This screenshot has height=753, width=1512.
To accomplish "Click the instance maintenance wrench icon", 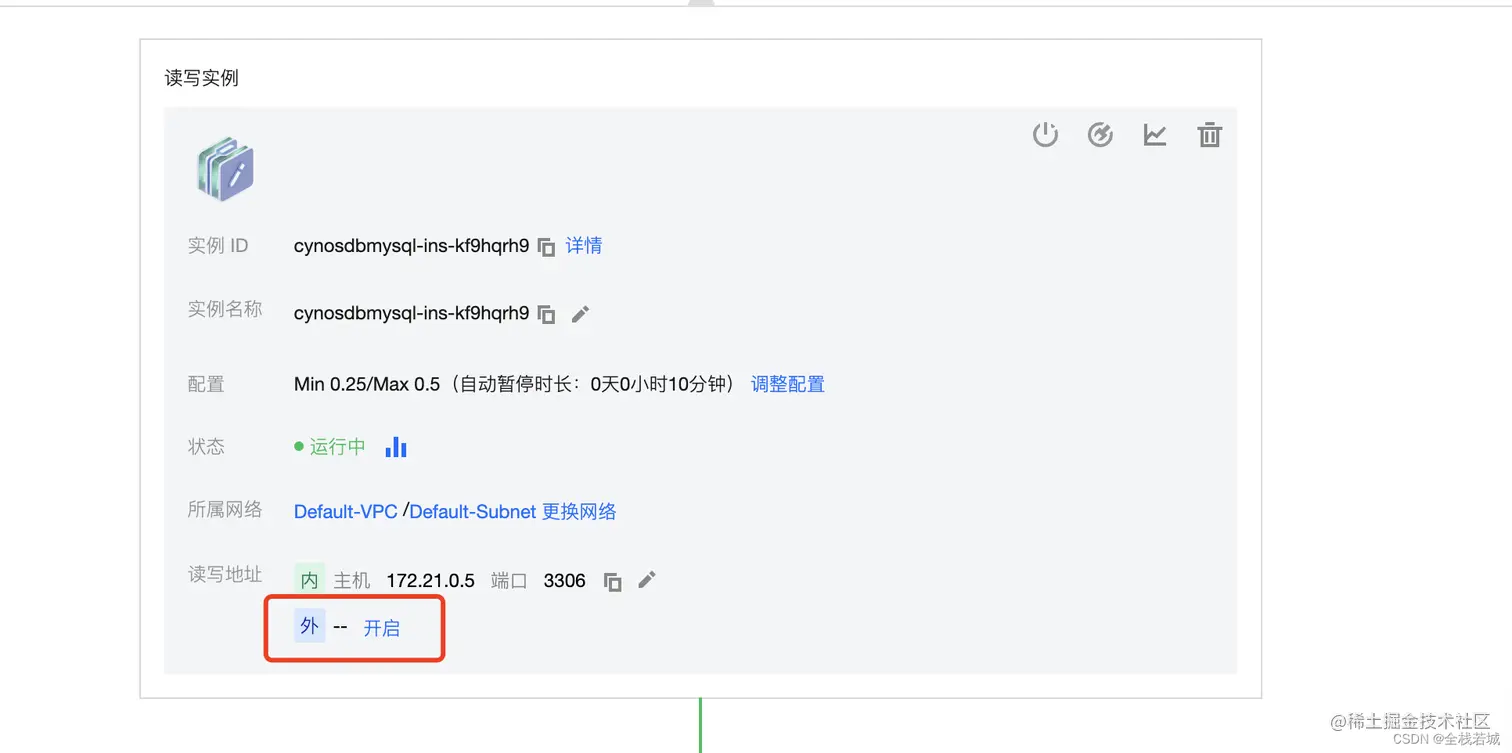I will [x=1100, y=134].
